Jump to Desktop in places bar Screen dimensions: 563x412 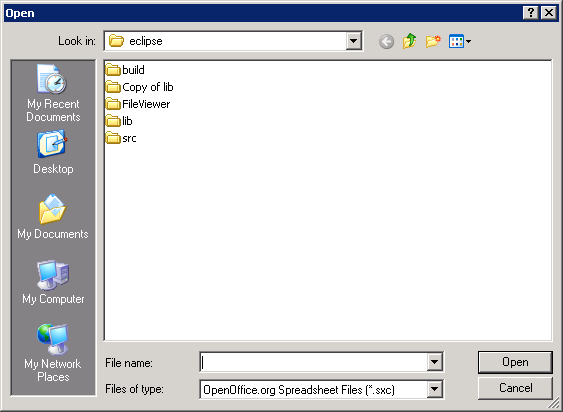[53, 153]
